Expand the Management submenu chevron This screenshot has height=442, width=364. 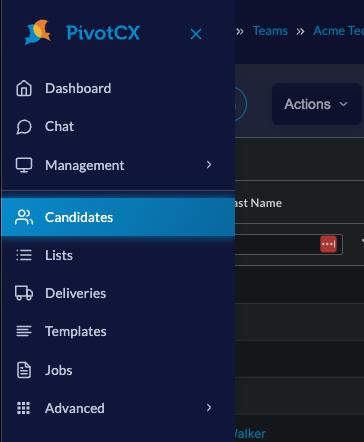click(x=209, y=165)
